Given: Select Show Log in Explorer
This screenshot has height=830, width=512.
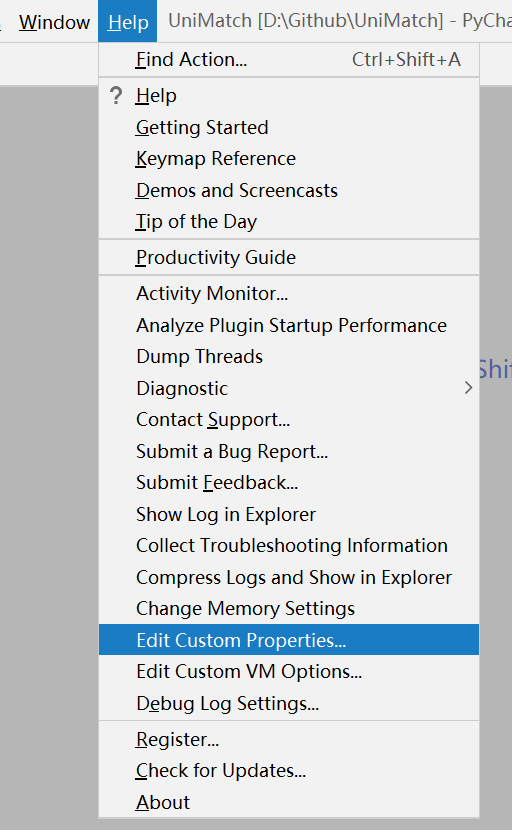Looking at the screenshot, I should coord(289,514).
